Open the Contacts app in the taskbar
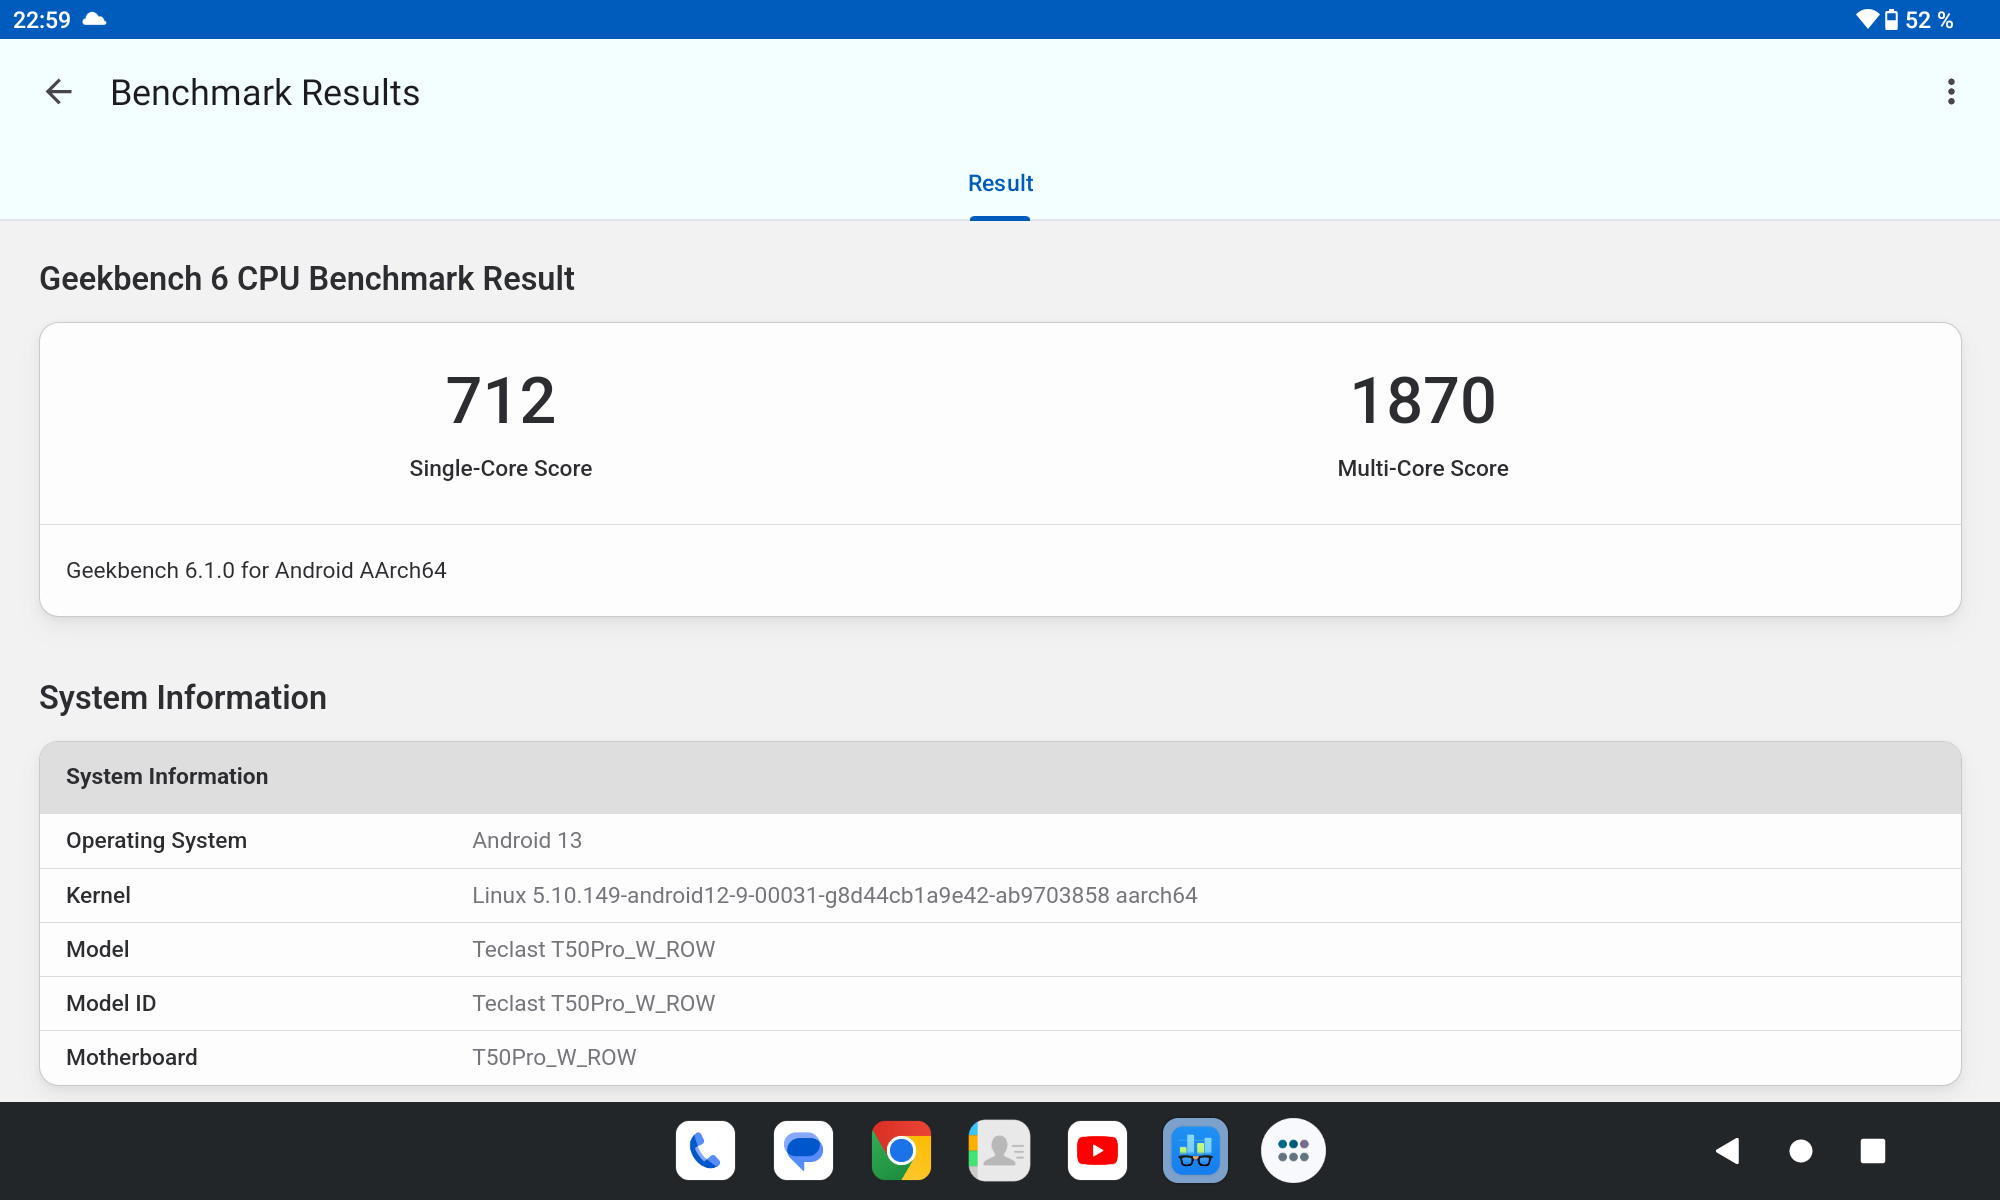The width and height of the screenshot is (2000, 1200). 999,1151
